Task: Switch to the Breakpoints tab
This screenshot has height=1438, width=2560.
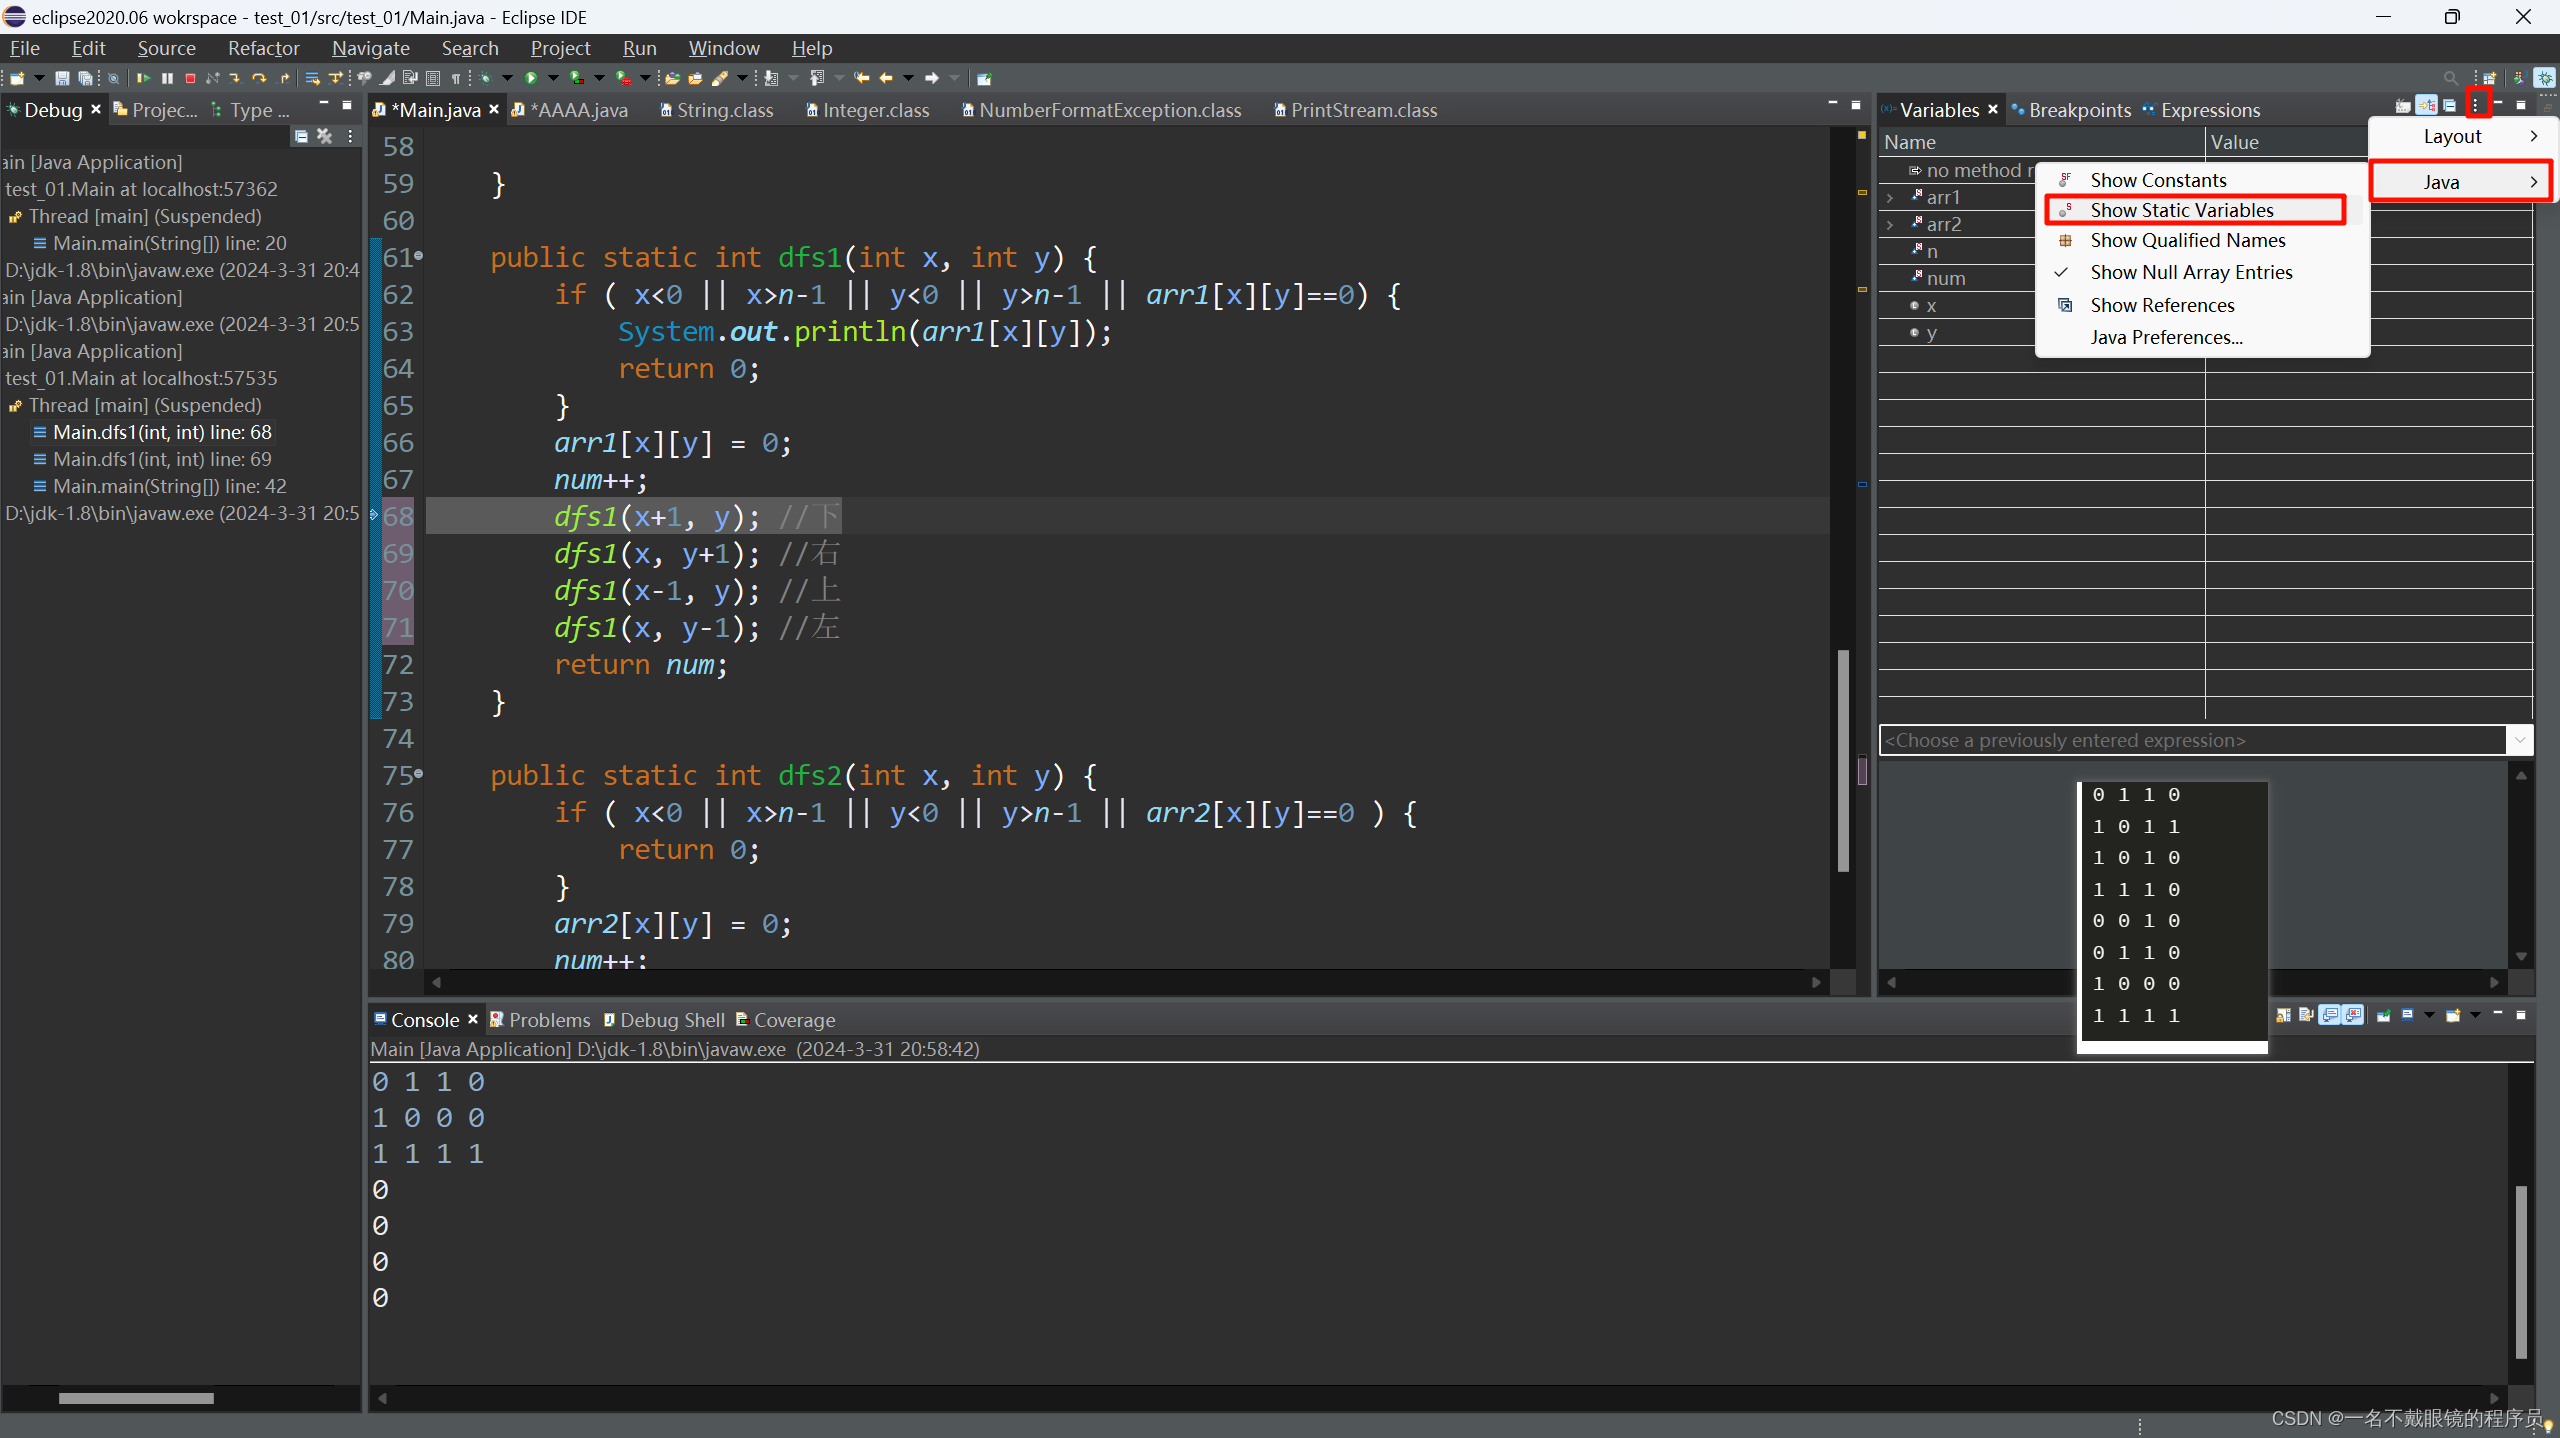Action: coord(2079,110)
